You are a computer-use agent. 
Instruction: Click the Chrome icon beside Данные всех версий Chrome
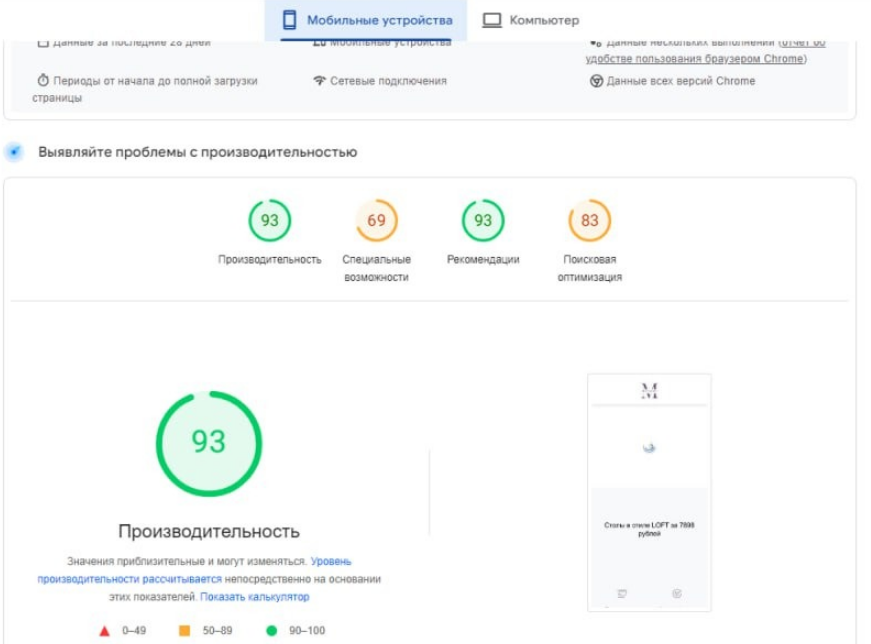tap(596, 81)
